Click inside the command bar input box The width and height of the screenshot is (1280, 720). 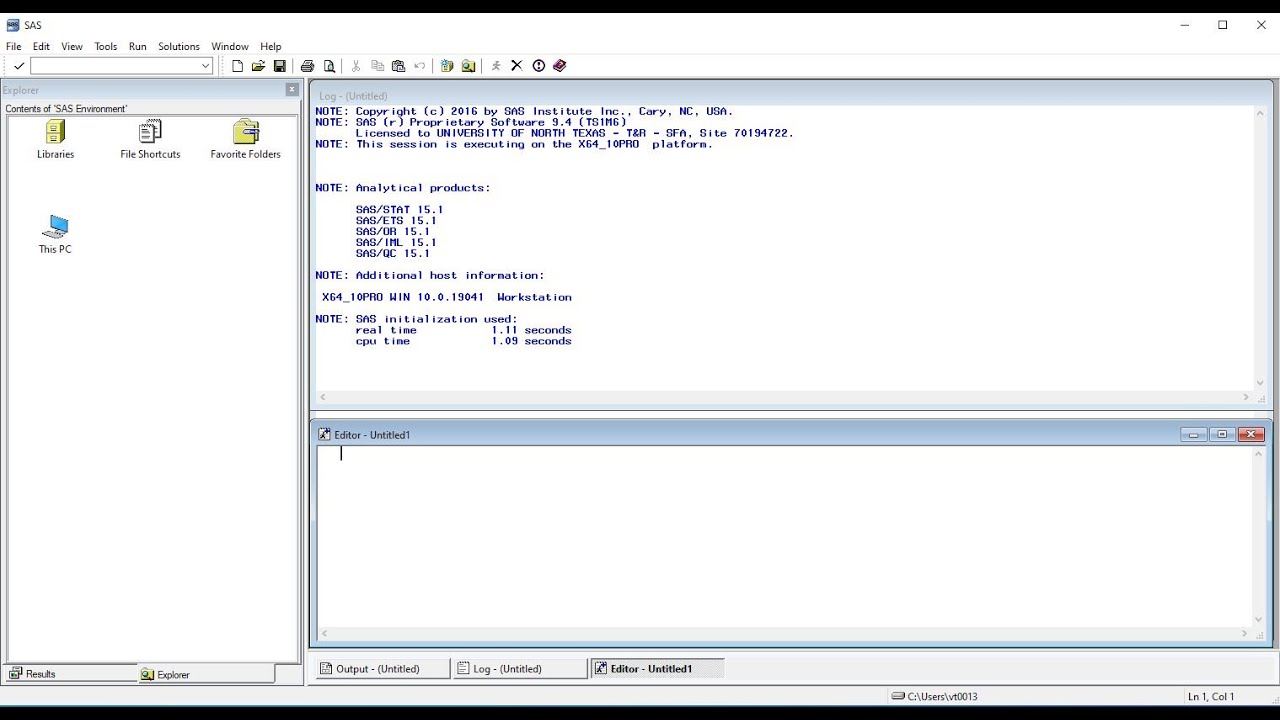point(115,66)
